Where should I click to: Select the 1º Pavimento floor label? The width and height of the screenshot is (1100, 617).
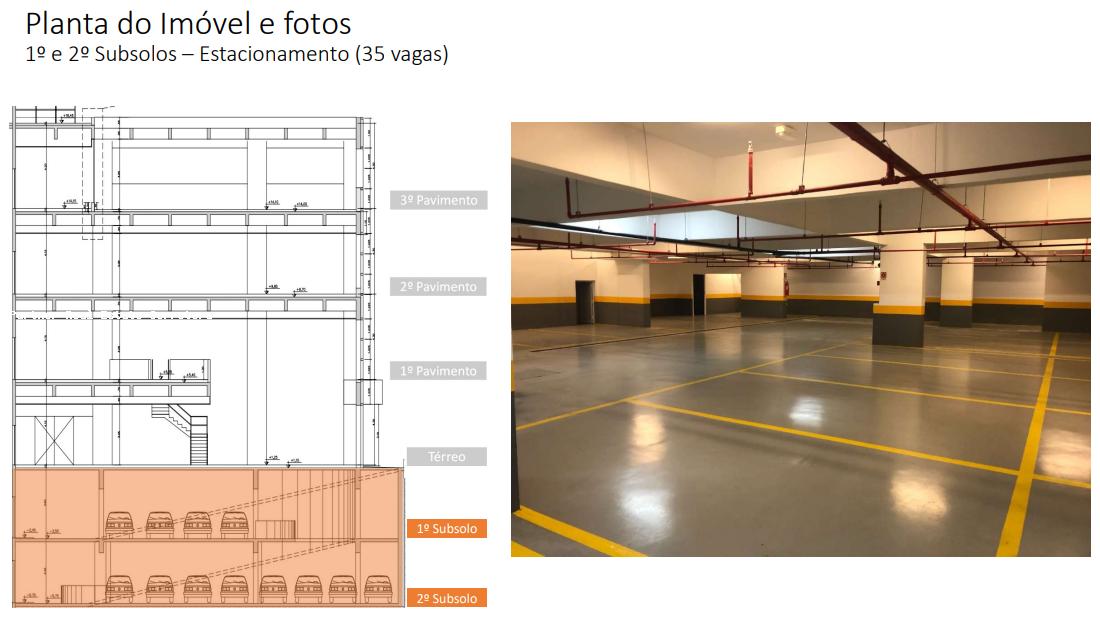[438, 371]
